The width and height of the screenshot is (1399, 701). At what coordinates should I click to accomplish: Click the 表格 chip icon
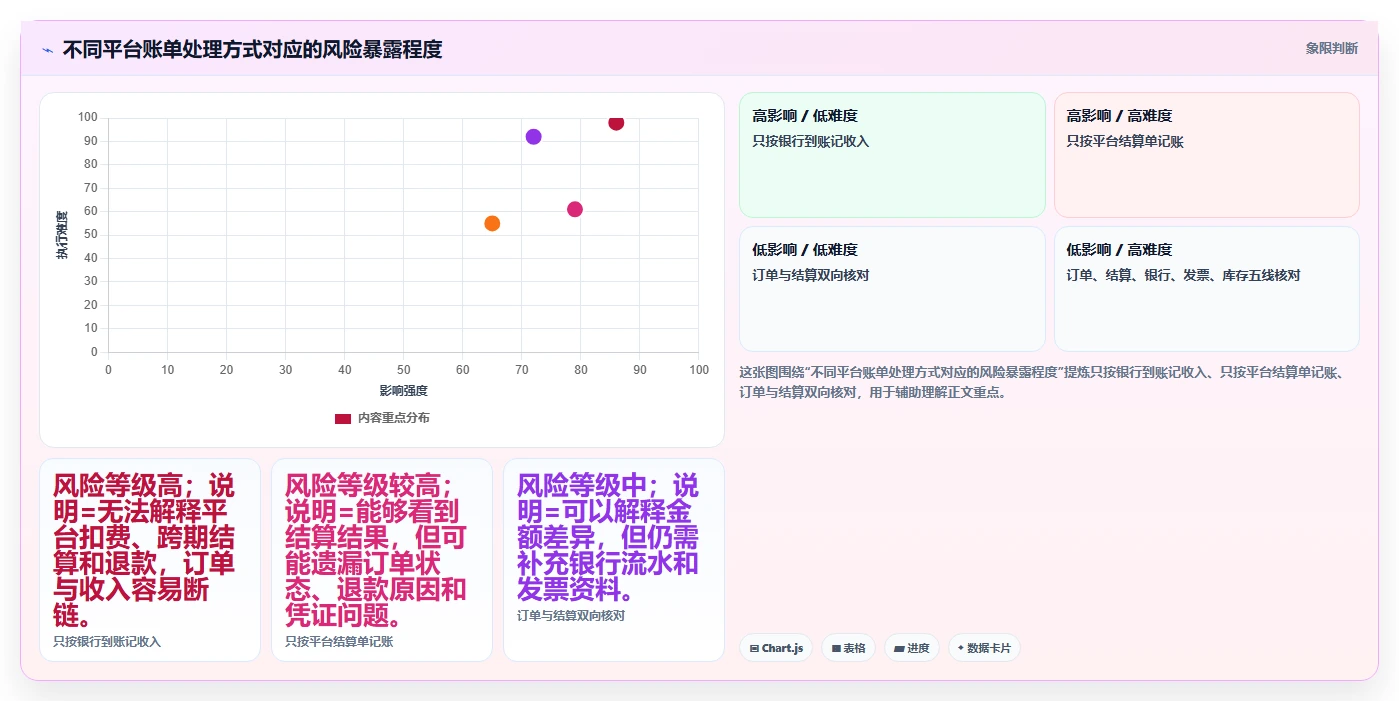pyautogui.click(x=836, y=648)
